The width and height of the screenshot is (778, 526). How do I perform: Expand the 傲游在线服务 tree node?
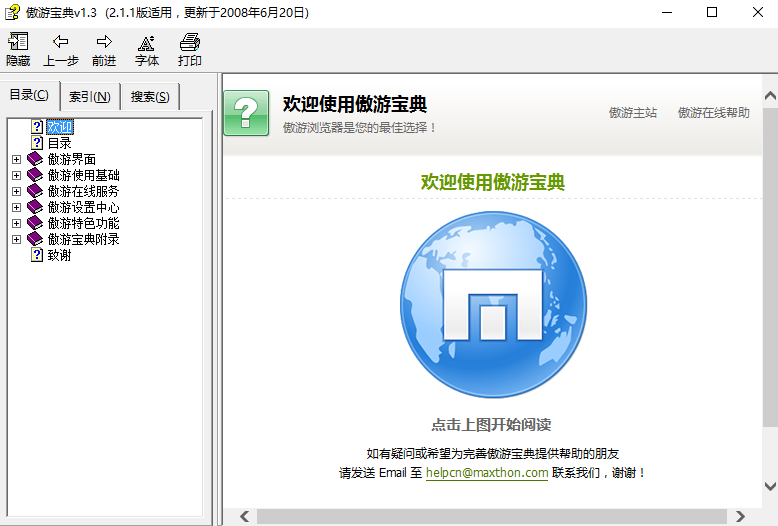point(16,192)
